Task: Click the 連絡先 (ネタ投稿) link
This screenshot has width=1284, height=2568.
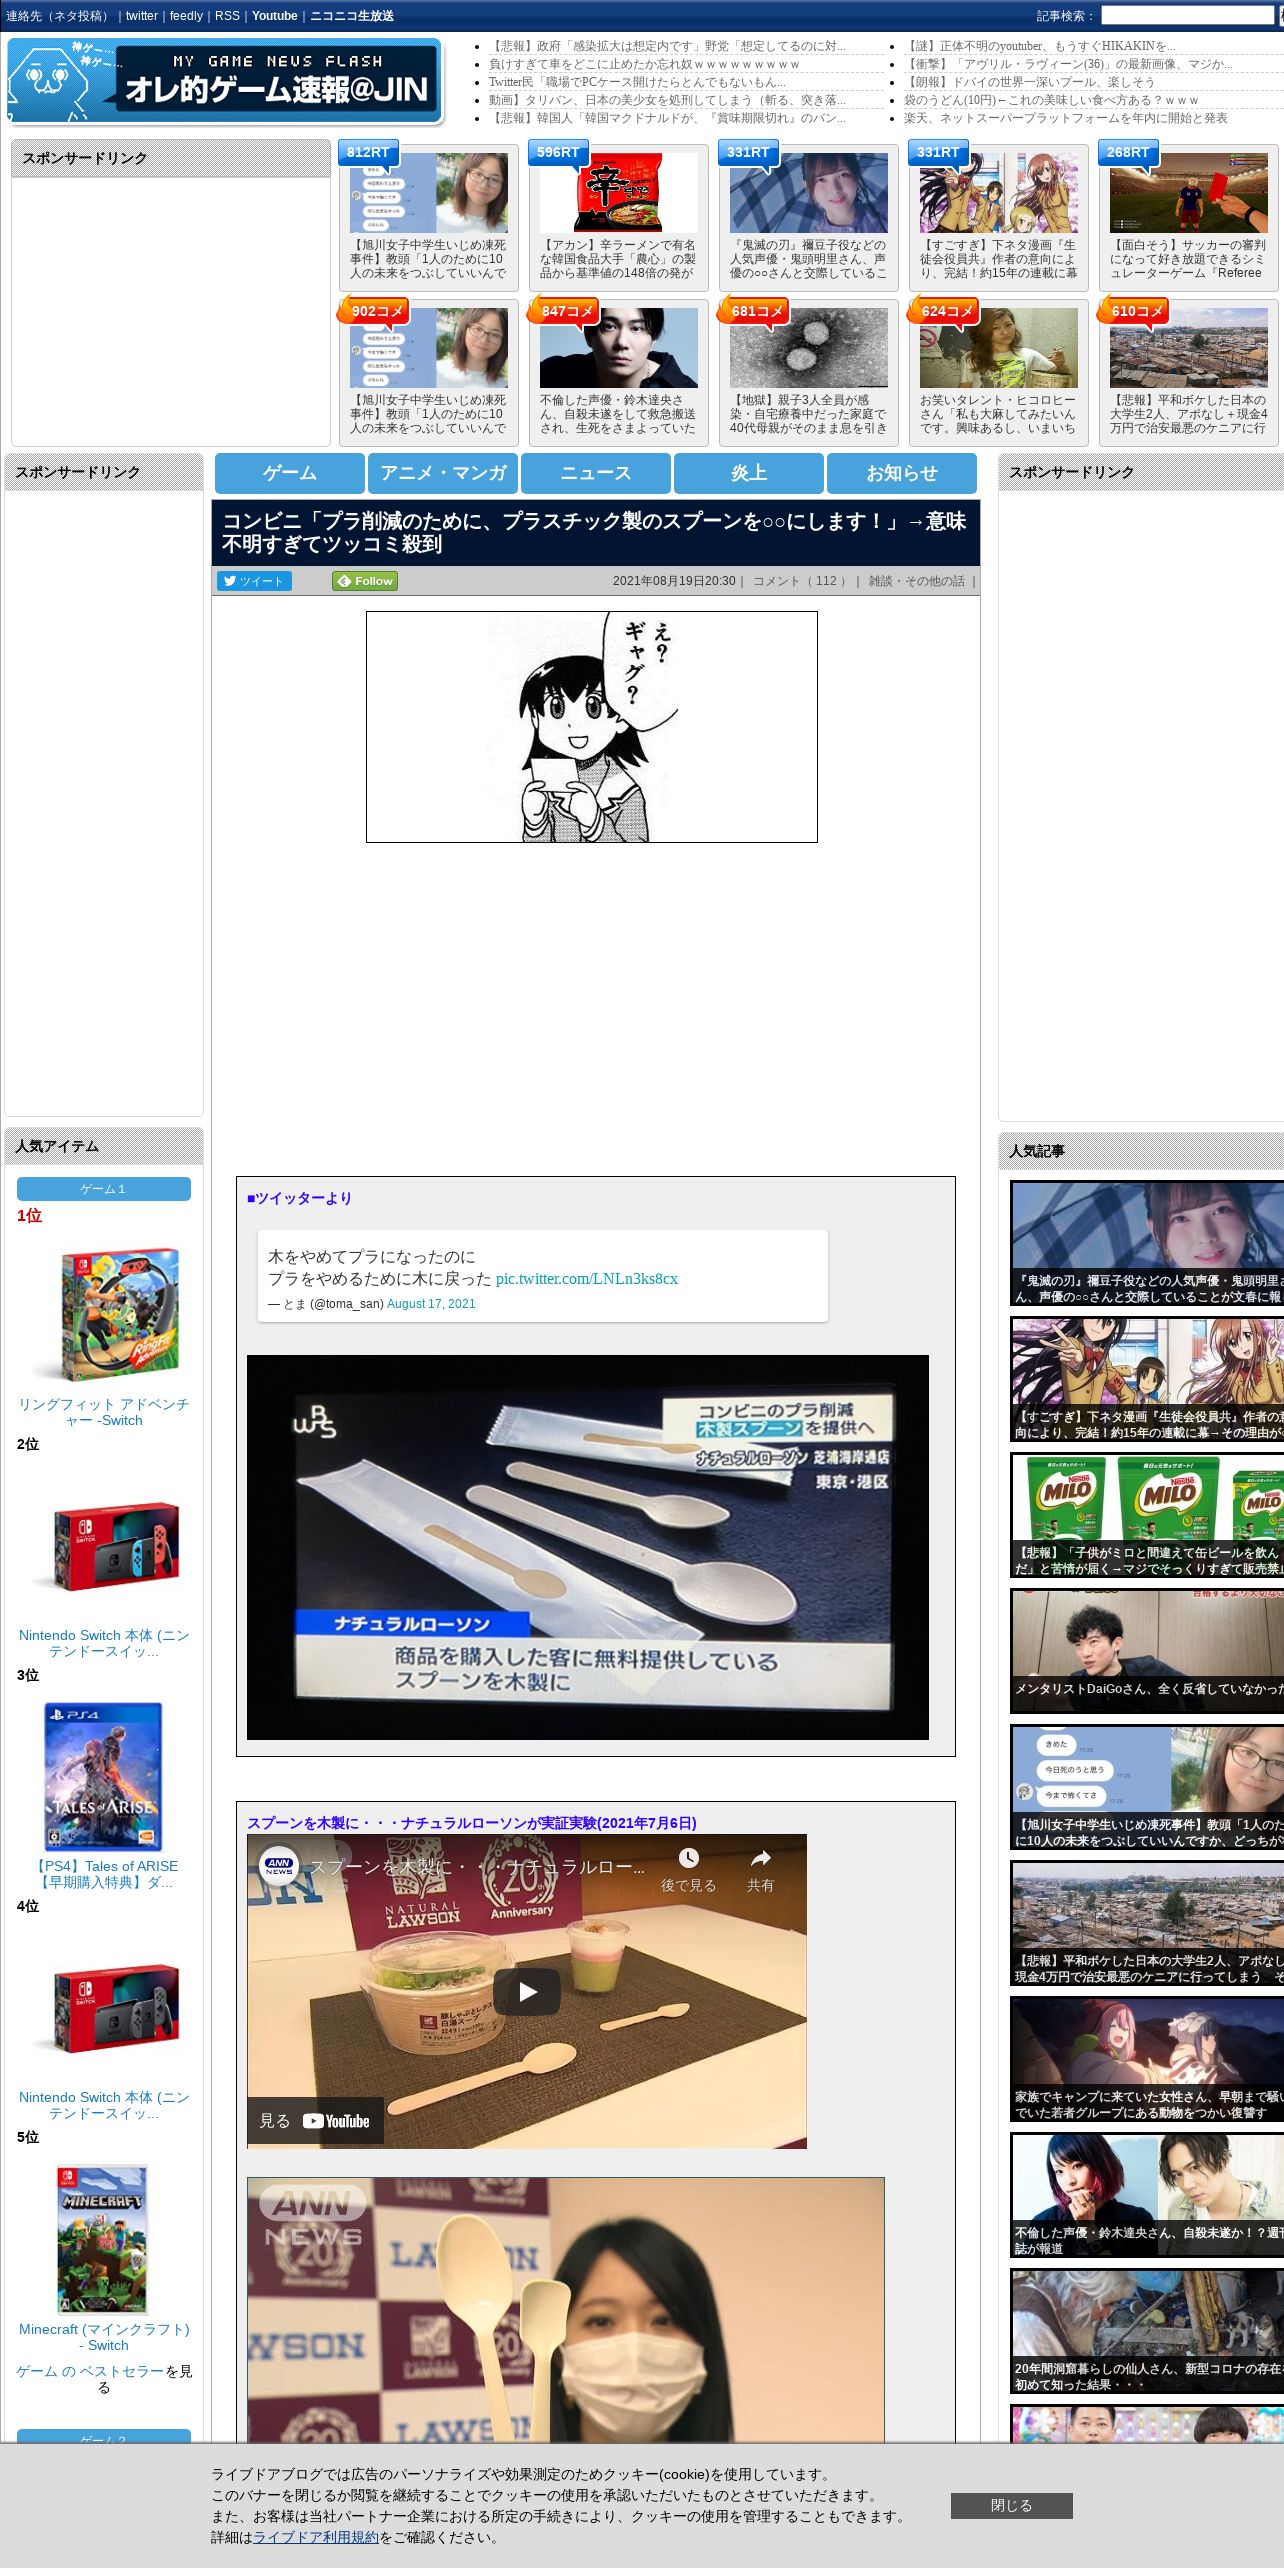Action: pos(58,16)
